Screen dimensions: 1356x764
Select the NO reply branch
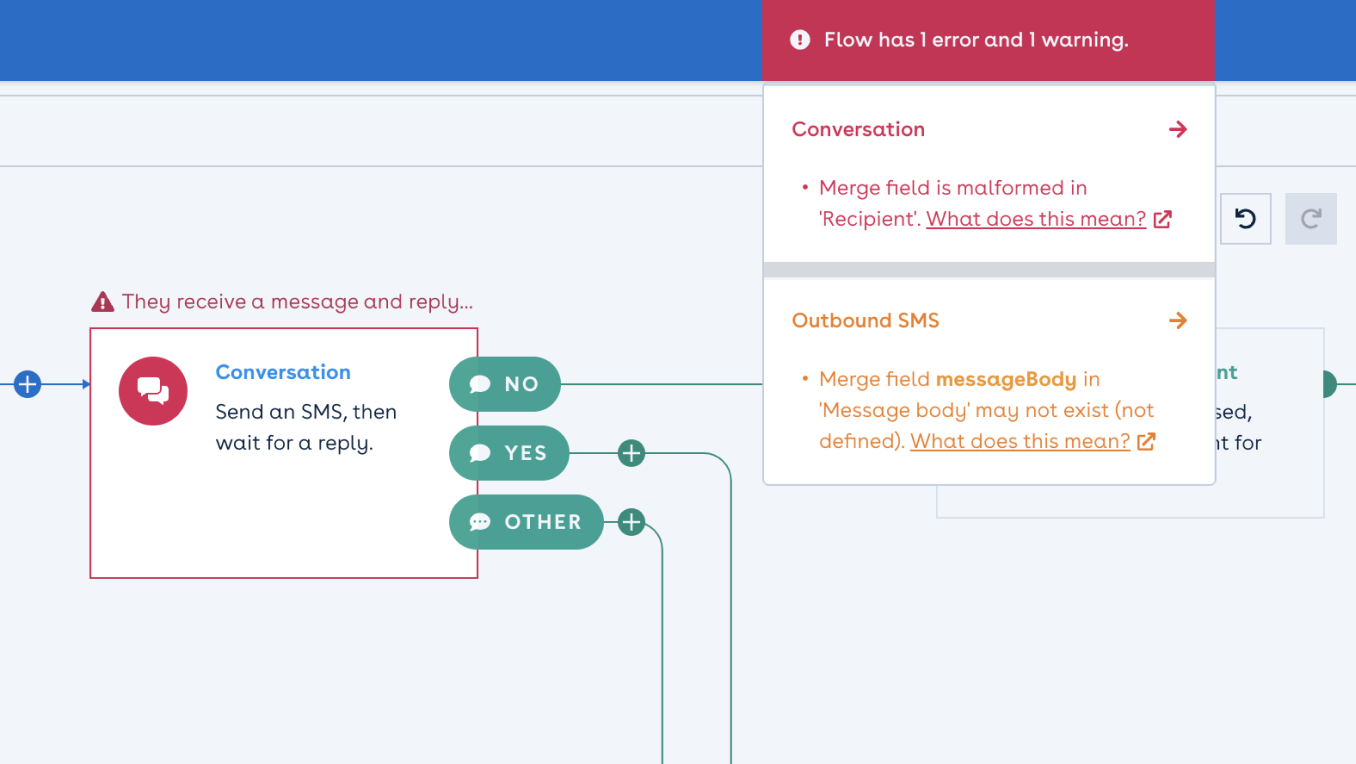click(505, 384)
